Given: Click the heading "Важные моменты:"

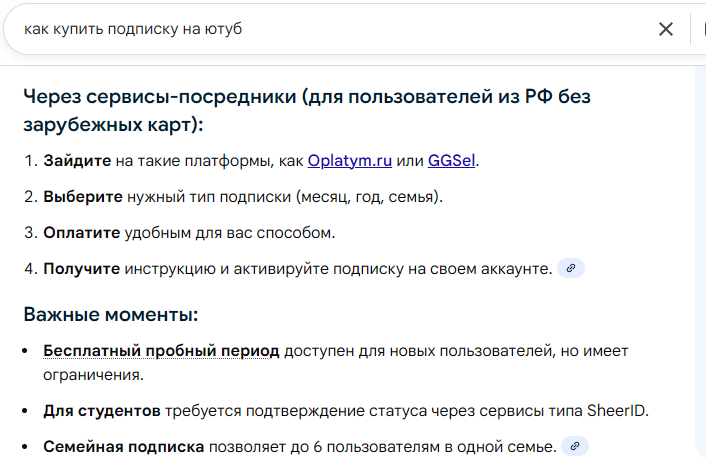Looking at the screenshot, I should (x=111, y=314).
